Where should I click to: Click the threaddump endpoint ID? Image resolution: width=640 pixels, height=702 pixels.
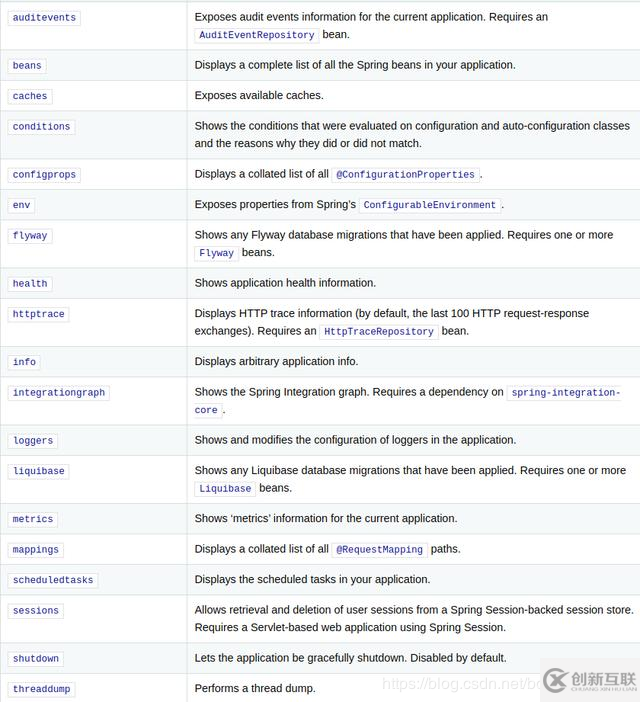pyautogui.click(x=41, y=689)
